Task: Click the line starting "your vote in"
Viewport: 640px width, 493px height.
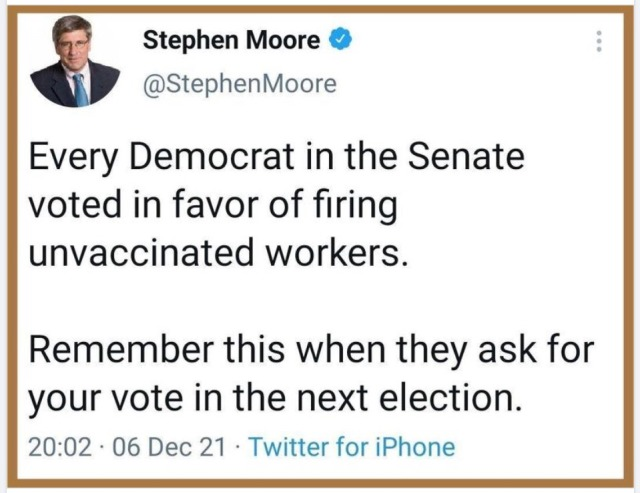Action: pyautogui.click(x=275, y=398)
